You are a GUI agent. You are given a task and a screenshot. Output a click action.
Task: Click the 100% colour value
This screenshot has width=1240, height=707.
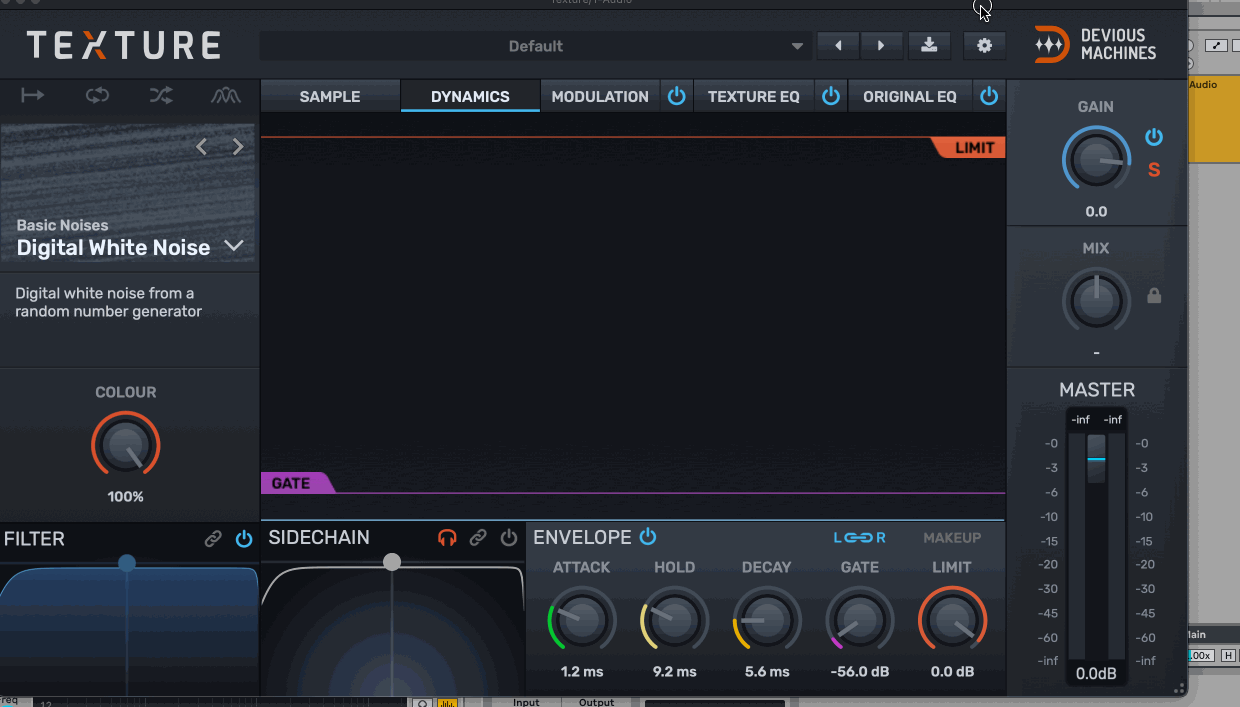coord(126,497)
